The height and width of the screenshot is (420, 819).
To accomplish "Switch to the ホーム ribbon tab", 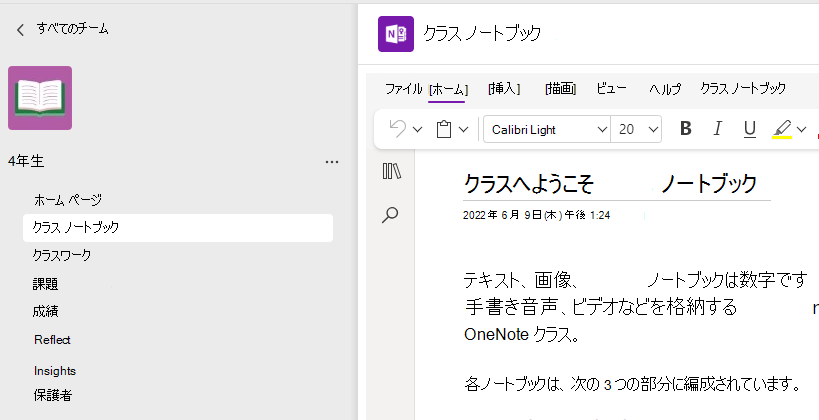I will tap(448, 89).
